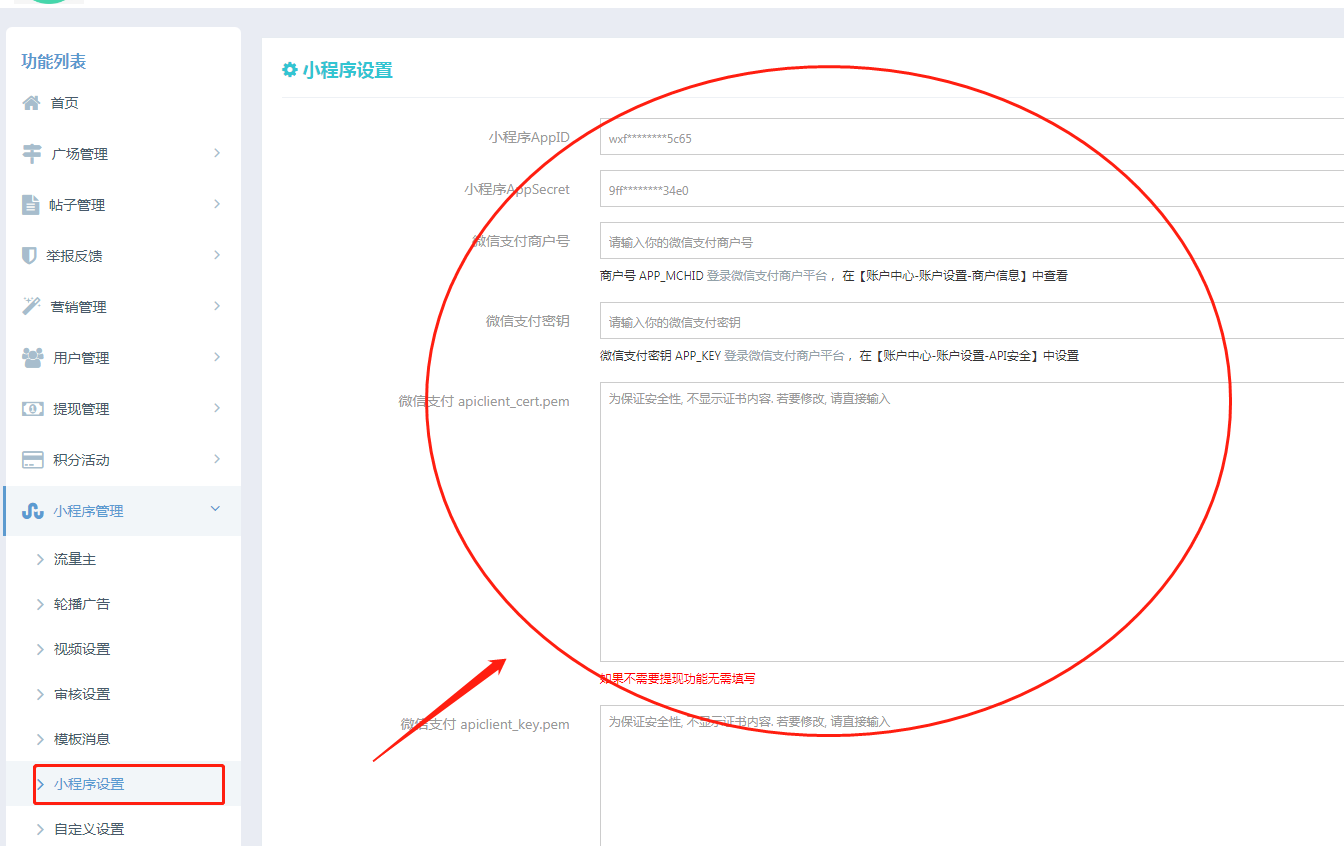
Task: Go to 视频设置 page
Action: [82, 649]
